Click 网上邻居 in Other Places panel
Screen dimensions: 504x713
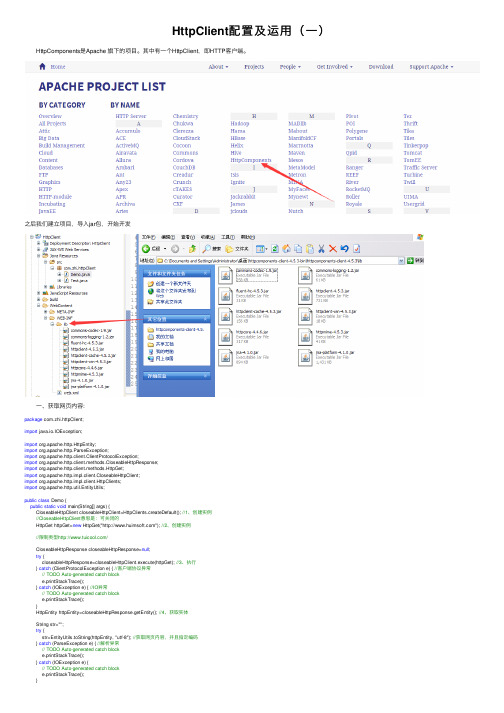click(165, 359)
